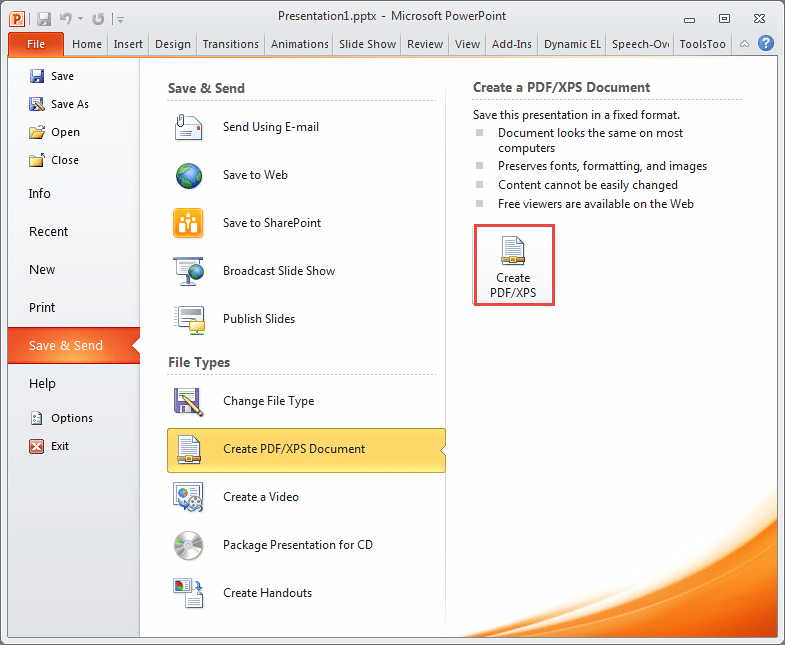This screenshot has width=785, height=645.
Task: Open the Info page in Backstage
Action: pyautogui.click(x=40, y=194)
